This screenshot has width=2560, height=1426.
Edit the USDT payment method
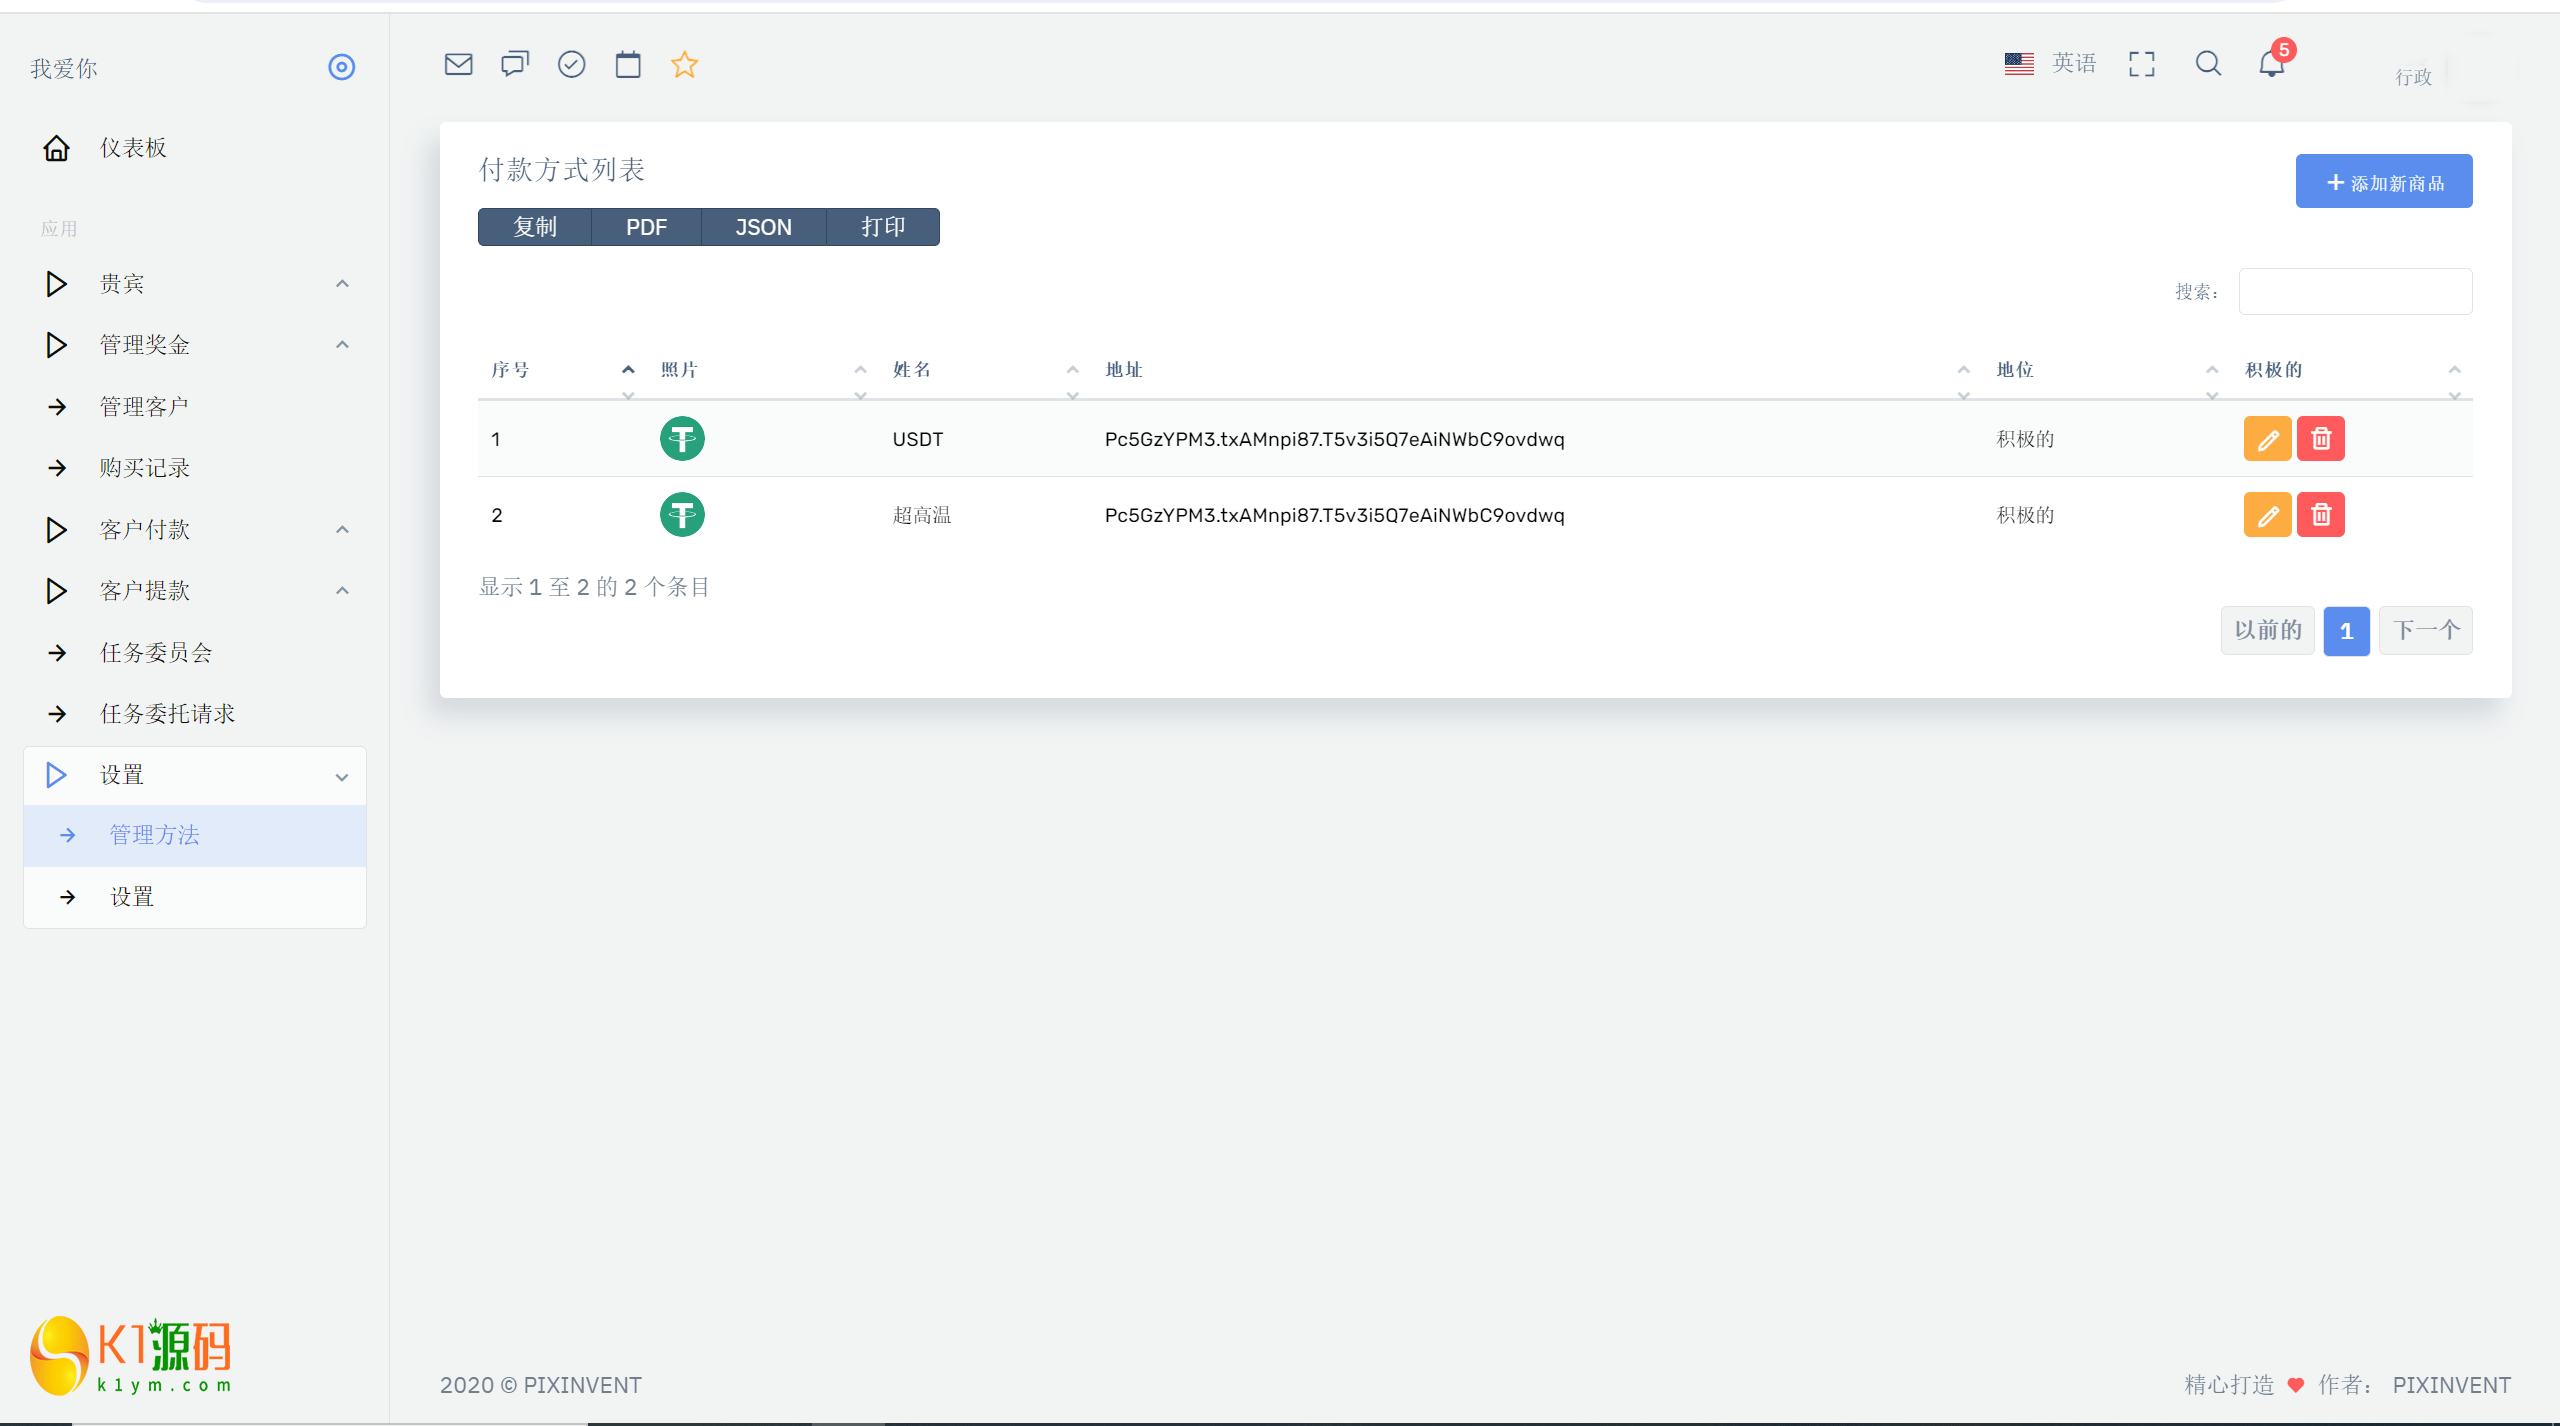click(2267, 439)
